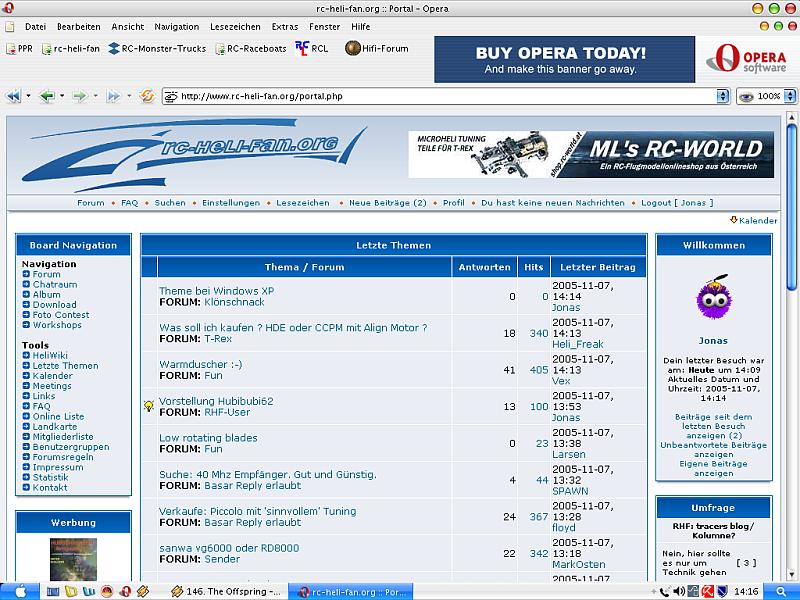This screenshot has width=800, height=600.
Task: Click the ML's RC-WORLD advertisement banner
Action: point(591,155)
